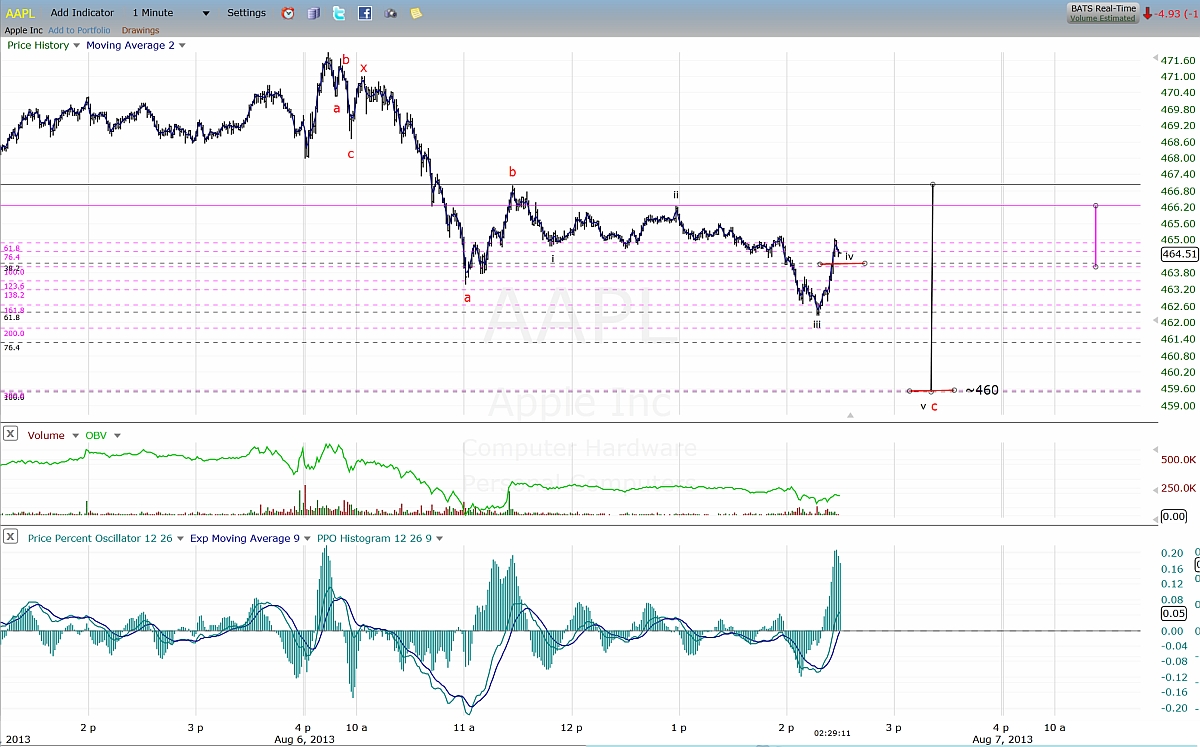Click the 464.51 current price tag

coord(1178,254)
